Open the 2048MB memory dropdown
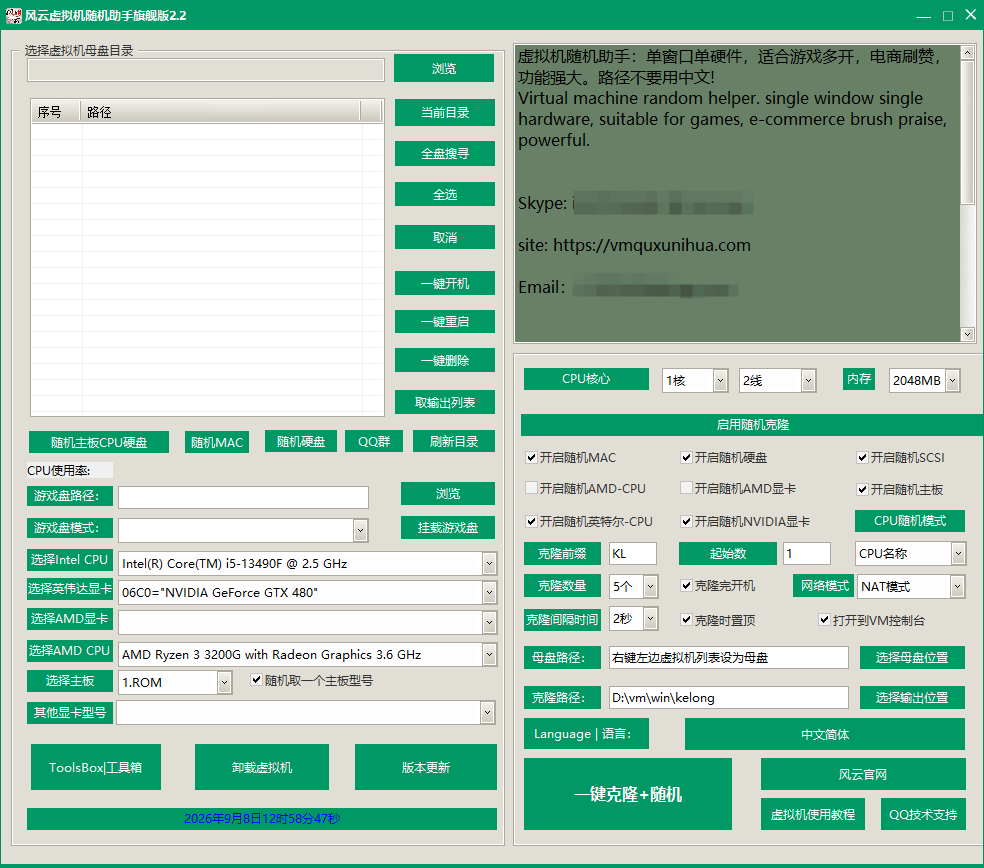The height and width of the screenshot is (868, 984). [x=953, y=380]
